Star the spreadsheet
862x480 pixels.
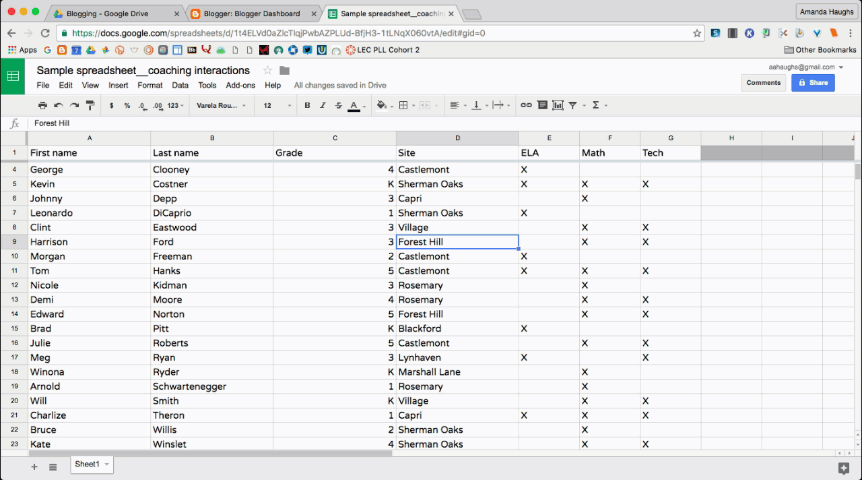(267, 70)
